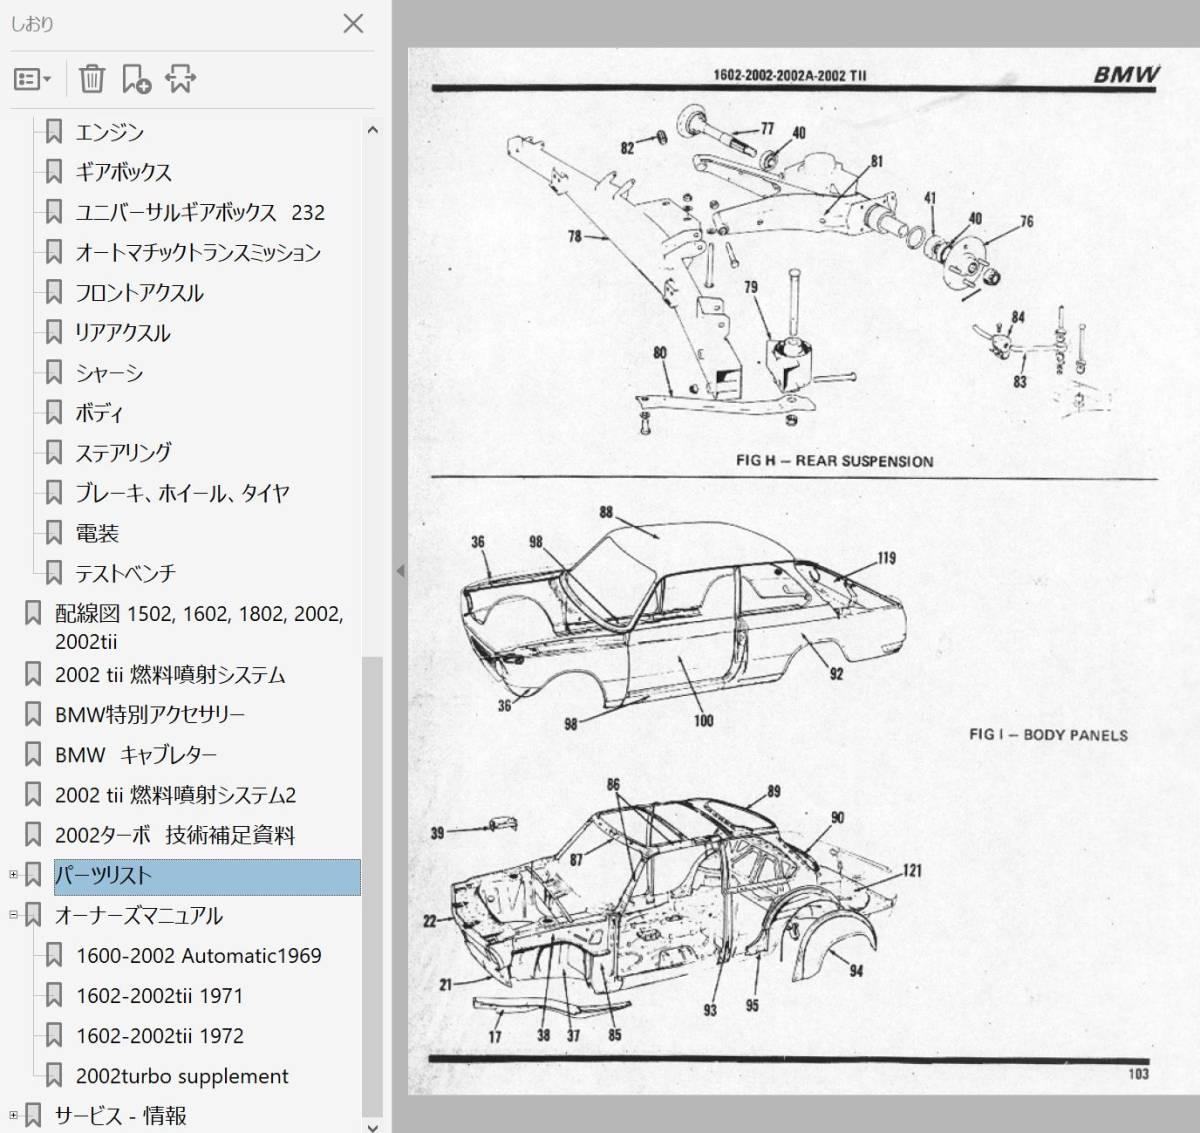The height and width of the screenshot is (1133, 1200).
Task: Click the FIG I – BODY PANELS caption
Action: (x=1048, y=734)
